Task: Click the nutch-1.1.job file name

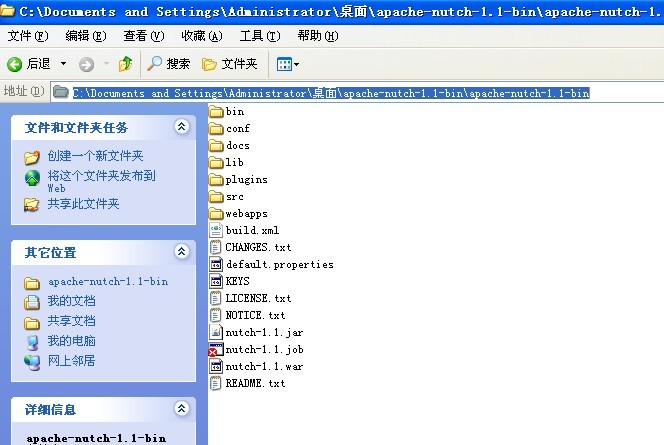Action: (264, 350)
